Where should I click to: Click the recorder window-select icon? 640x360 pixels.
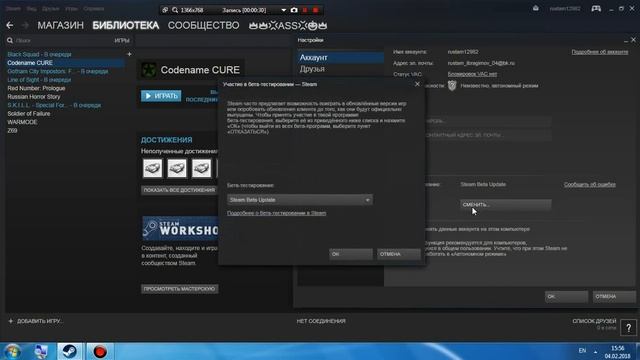pos(165,10)
